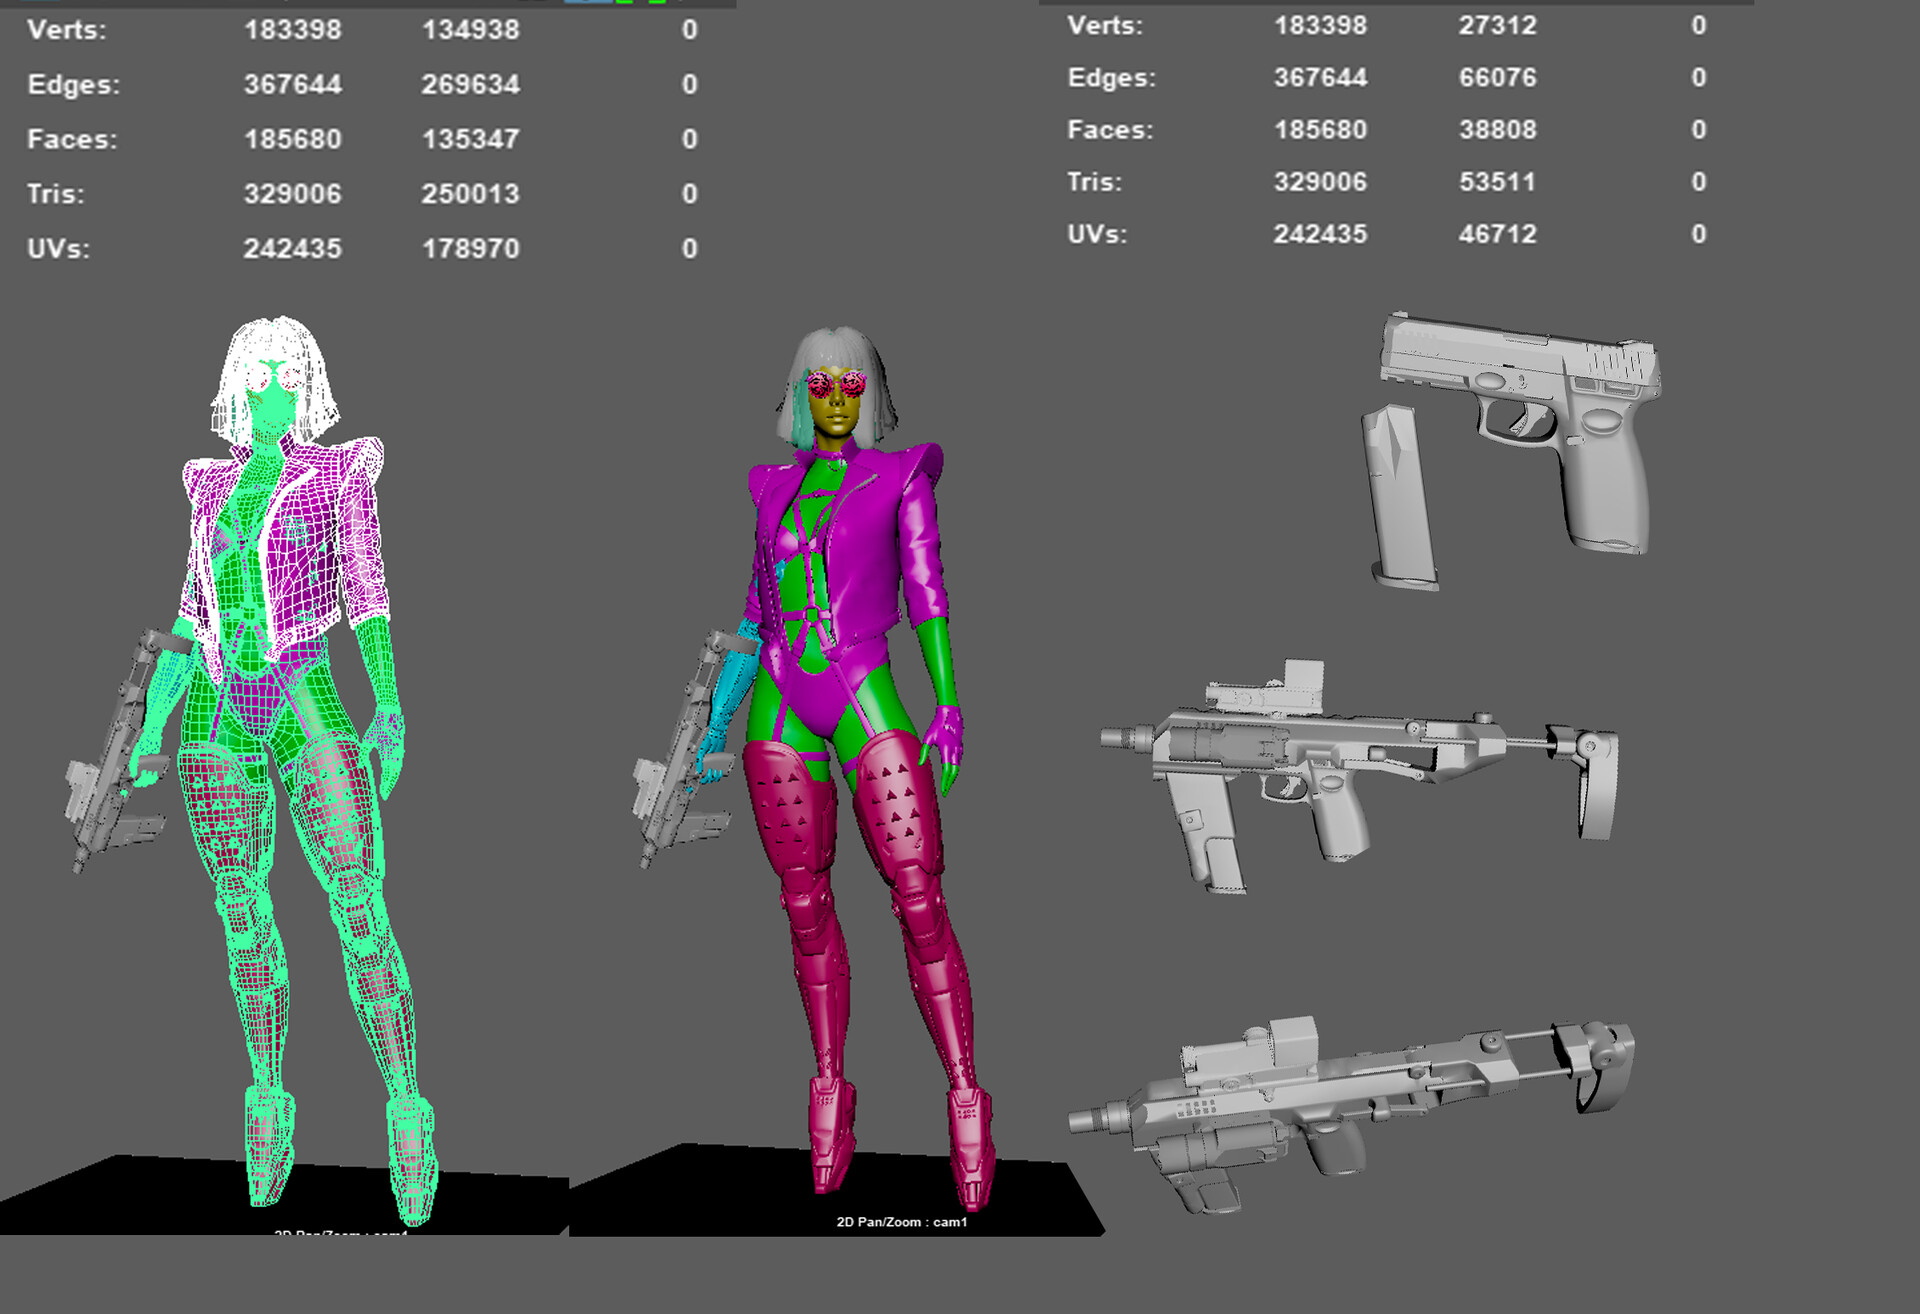
Task: Click the UVs value 178970
Action: point(470,249)
